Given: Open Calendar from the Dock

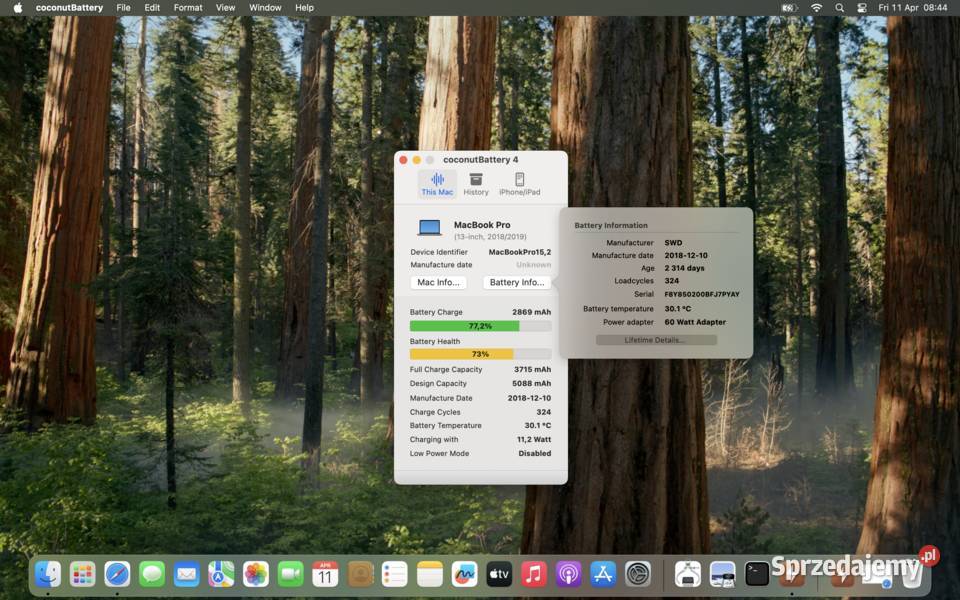Looking at the screenshot, I should pos(325,574).
